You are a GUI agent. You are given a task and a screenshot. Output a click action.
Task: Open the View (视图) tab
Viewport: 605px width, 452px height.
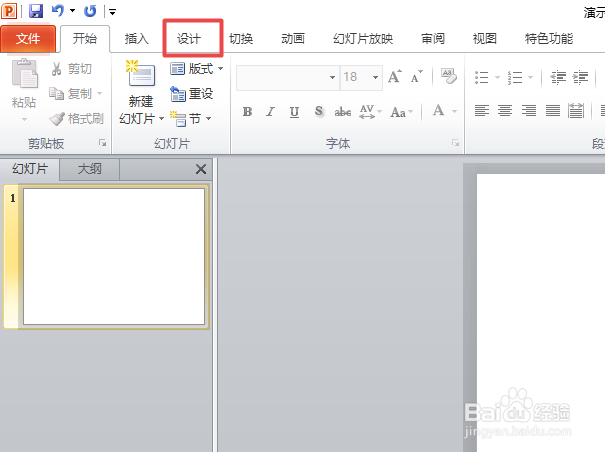(x=485, y=39)
